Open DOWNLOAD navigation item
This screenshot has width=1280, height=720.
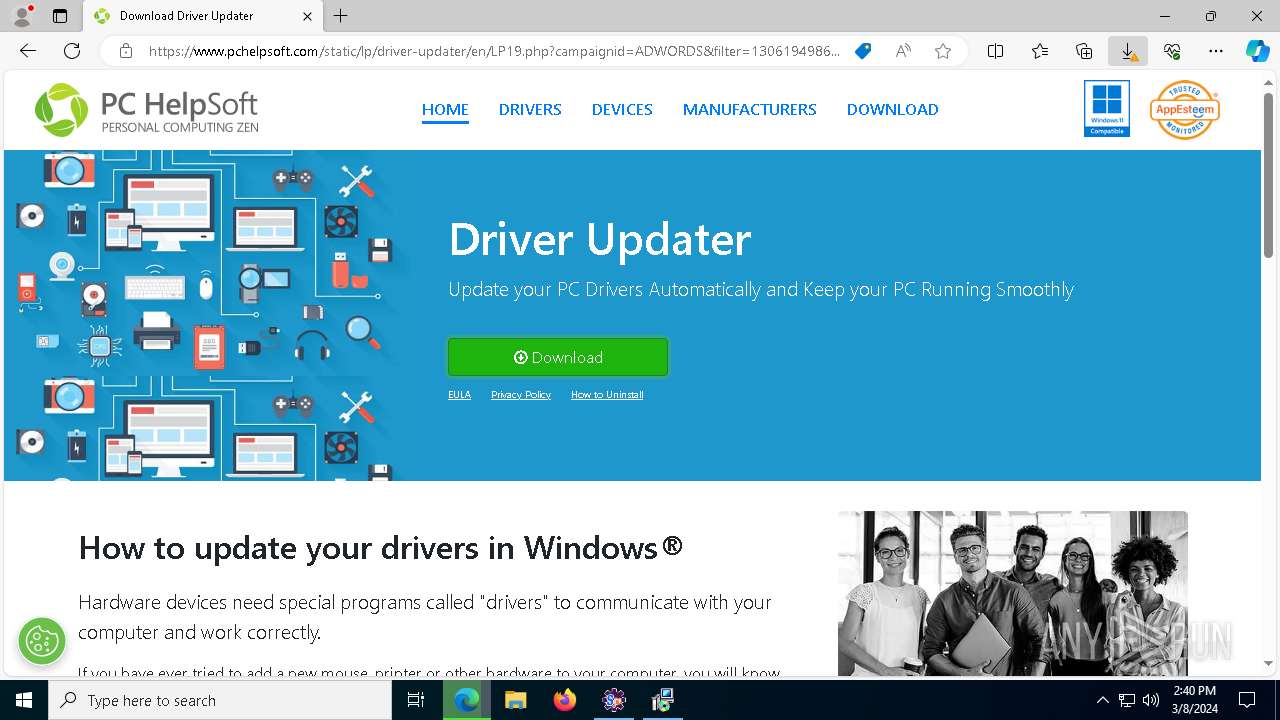(893, 110)
